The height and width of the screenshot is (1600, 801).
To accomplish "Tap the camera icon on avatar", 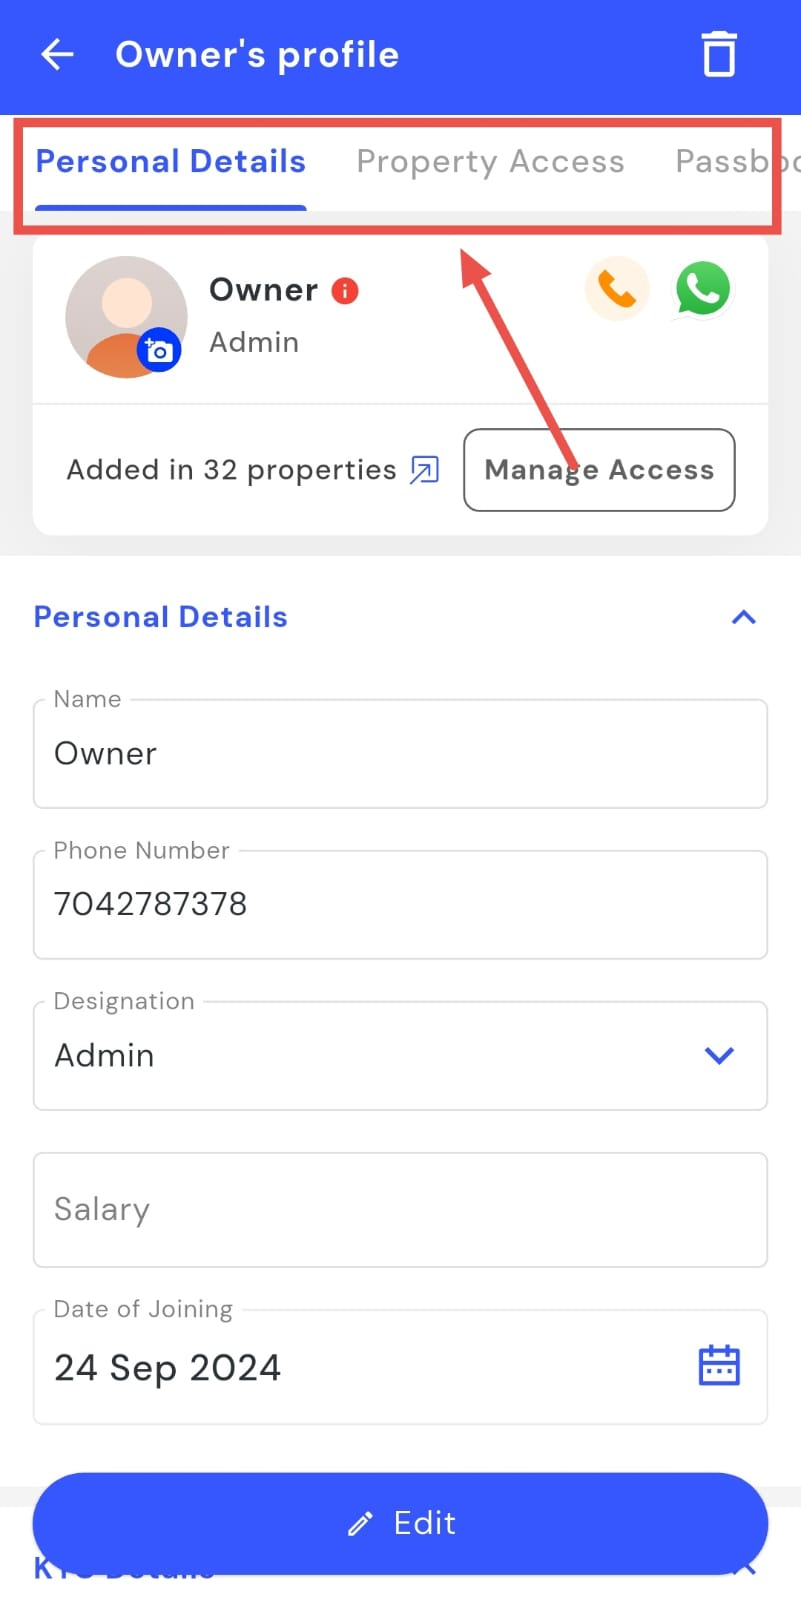I will [x=159, y=351].
